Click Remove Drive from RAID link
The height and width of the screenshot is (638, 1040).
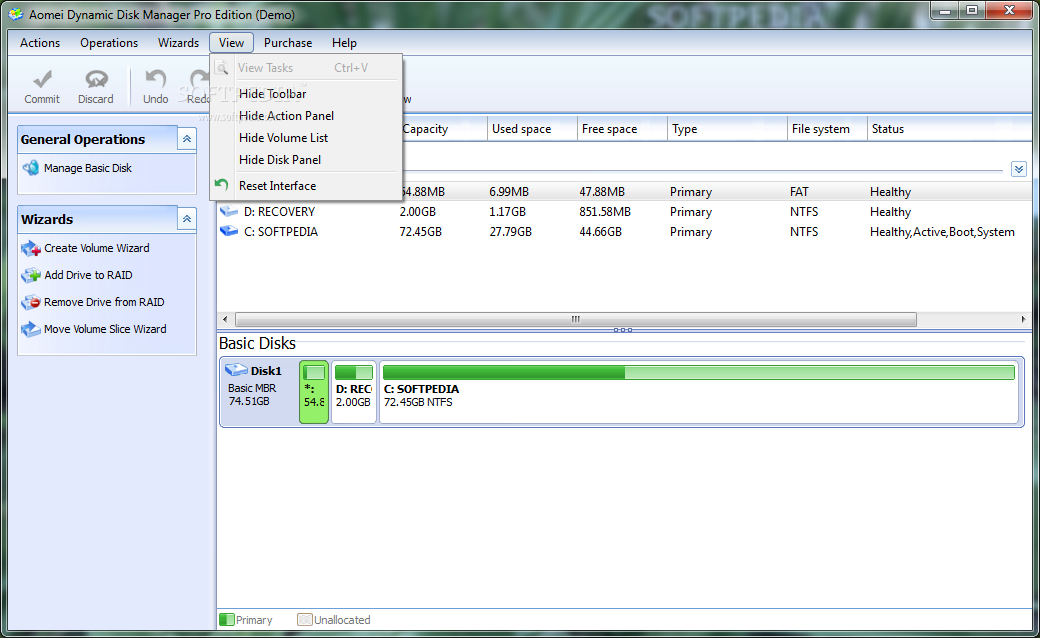tap(104, 302)
